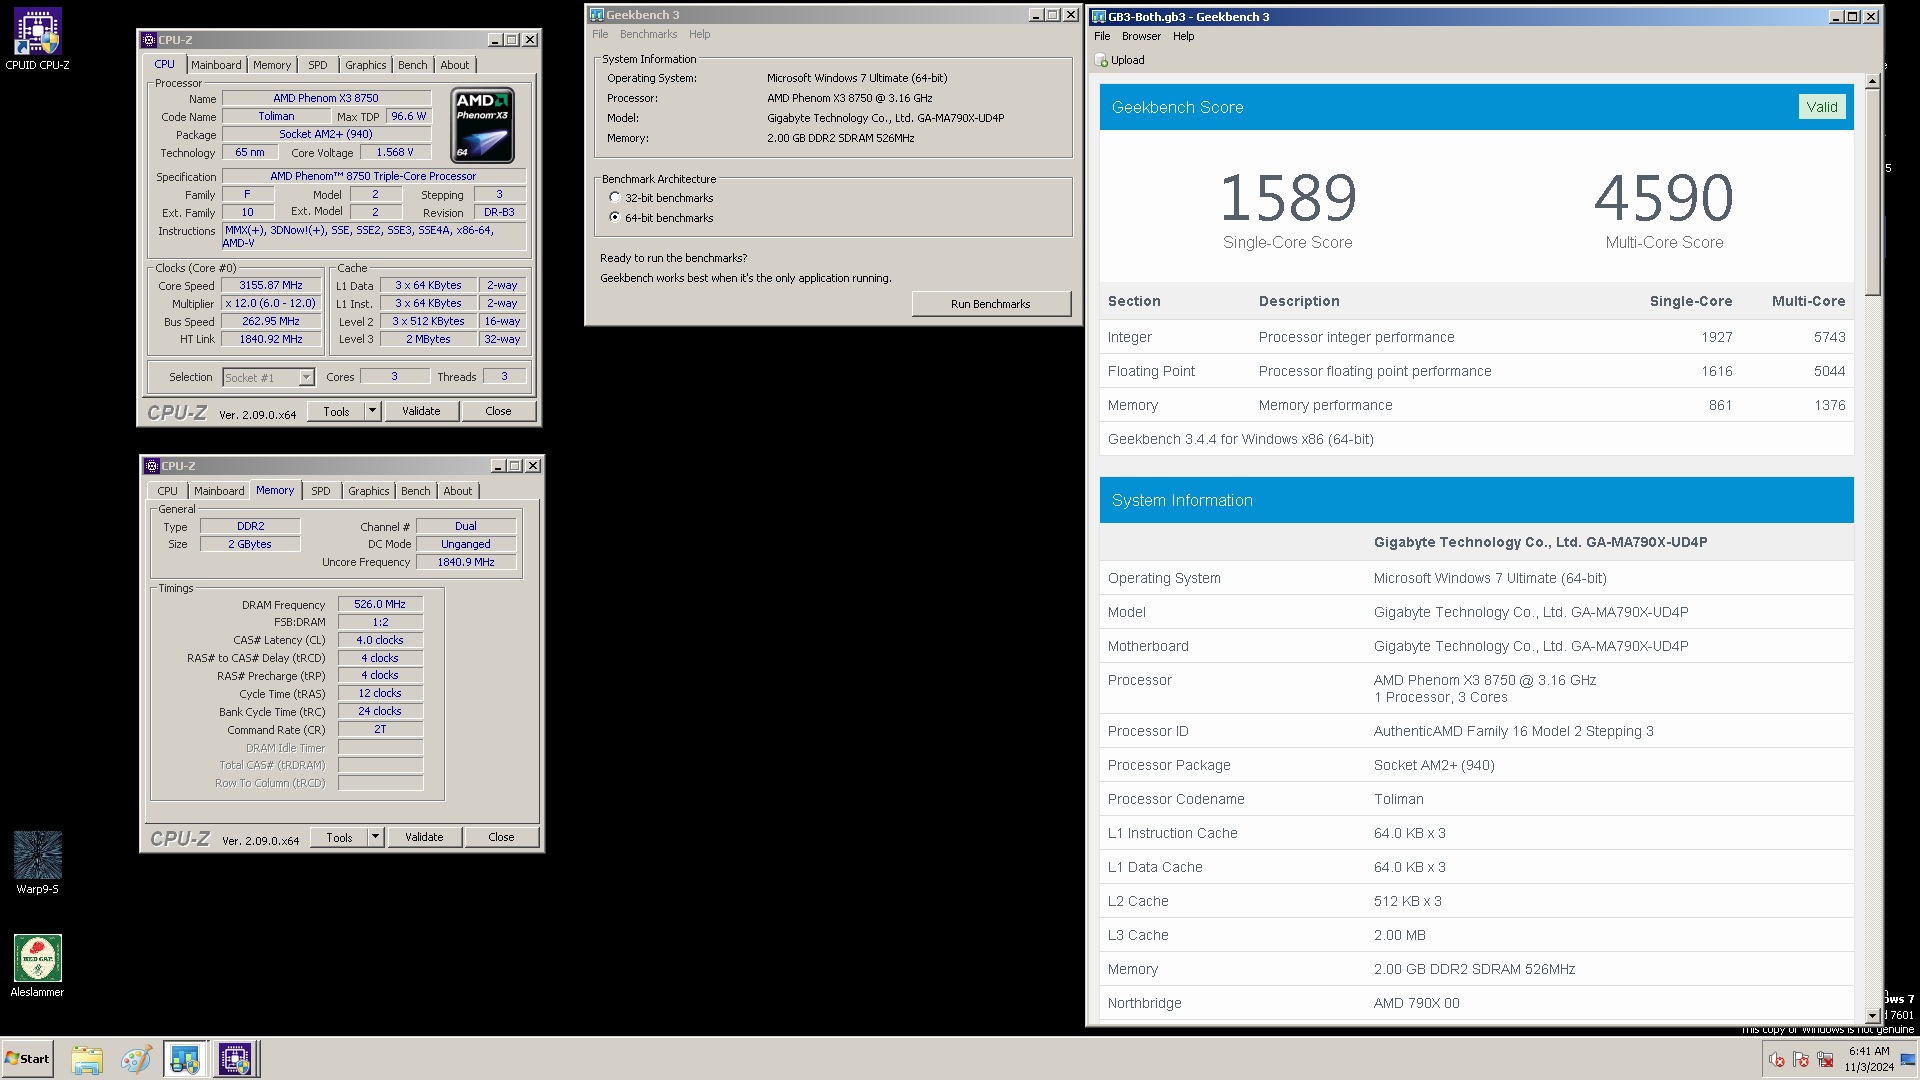This screenshot has height=1080, width=1920.
Task: Click the Core Speed value 3155.87 MHz
Action: (x=270, y=285)
